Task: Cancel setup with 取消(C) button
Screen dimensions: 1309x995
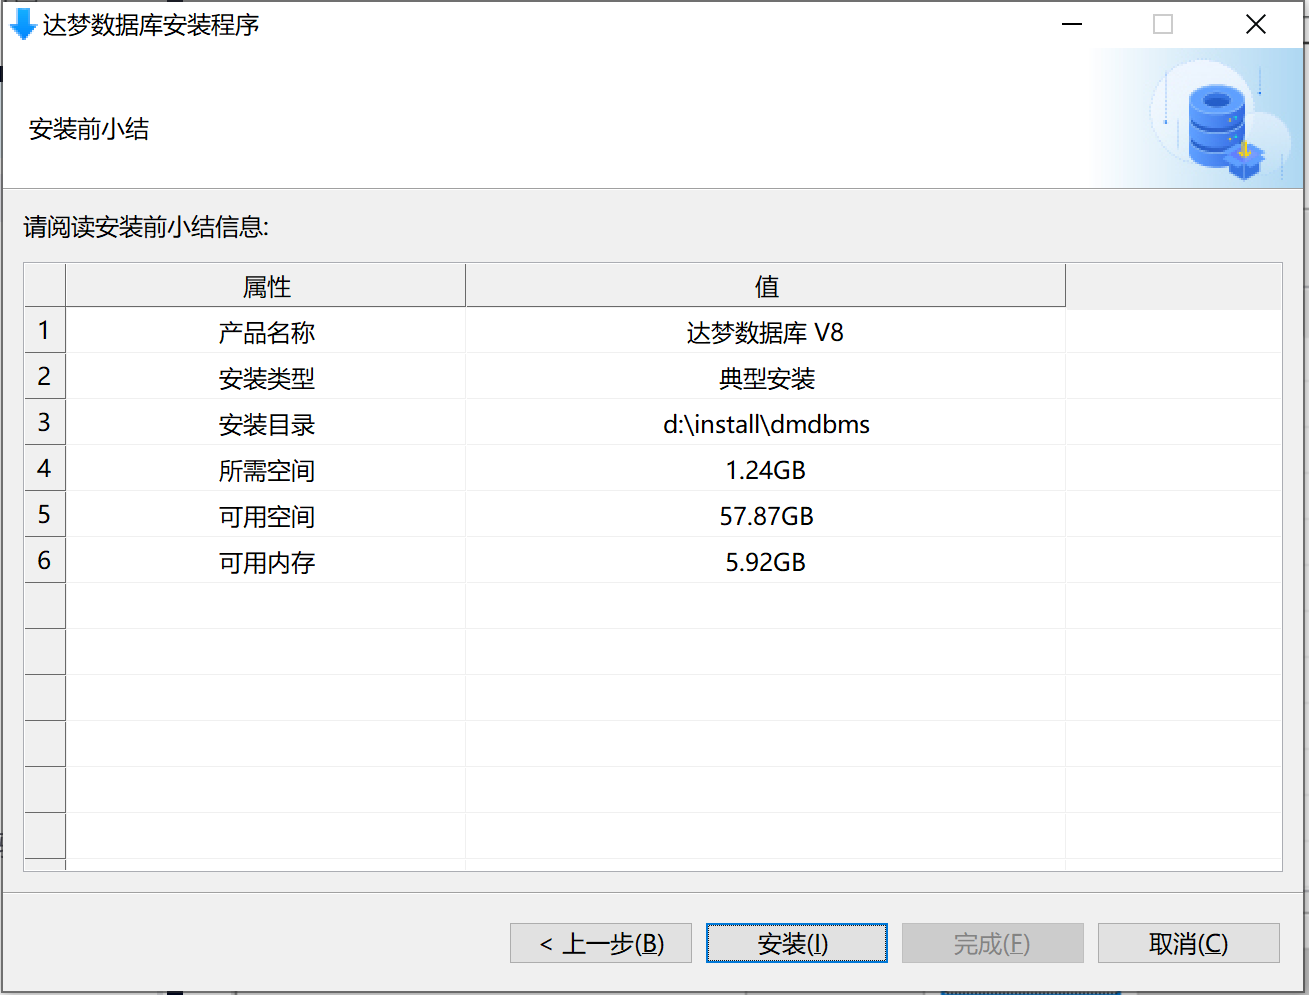Action: pyautogui.click(x=1189, y=943)
